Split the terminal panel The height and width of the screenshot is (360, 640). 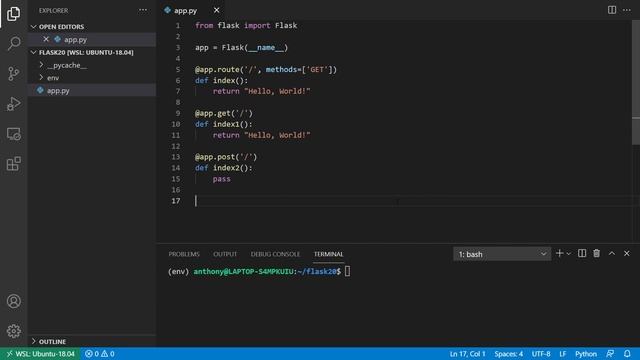pyautogui.click(x=582, y=253)
